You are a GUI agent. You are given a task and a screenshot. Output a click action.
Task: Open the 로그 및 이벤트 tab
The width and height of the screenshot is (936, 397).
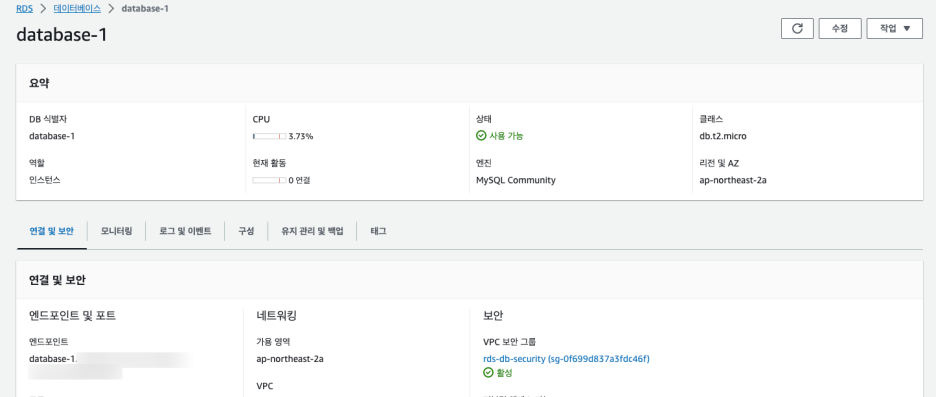pyautogui.click(x=185, y=231)
